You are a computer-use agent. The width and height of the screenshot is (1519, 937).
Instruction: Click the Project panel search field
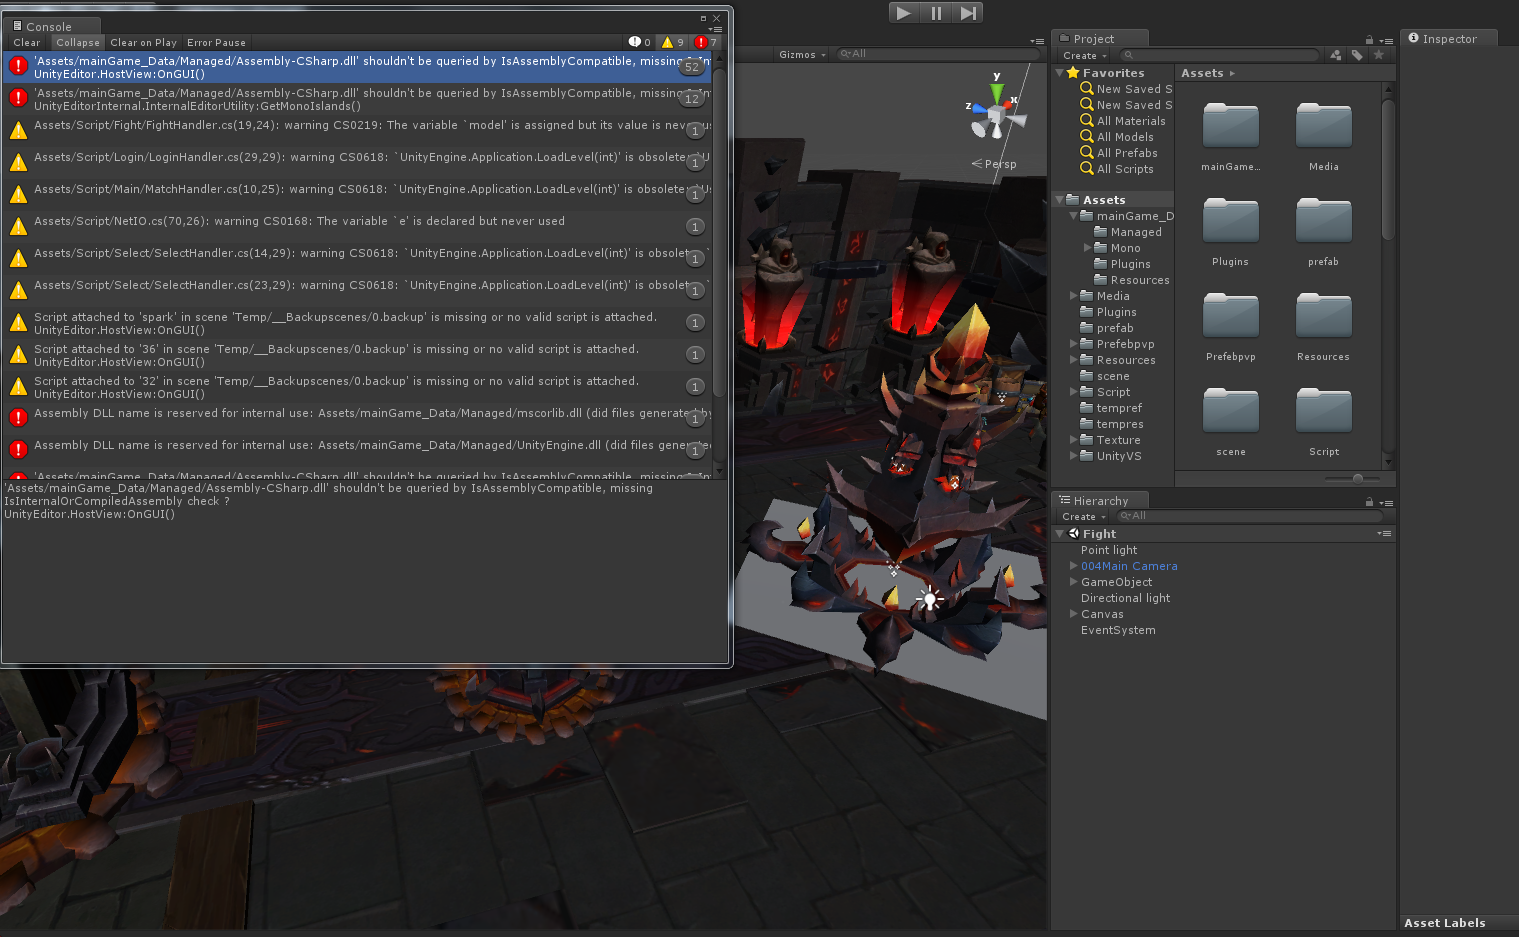tap(1220, 55)
